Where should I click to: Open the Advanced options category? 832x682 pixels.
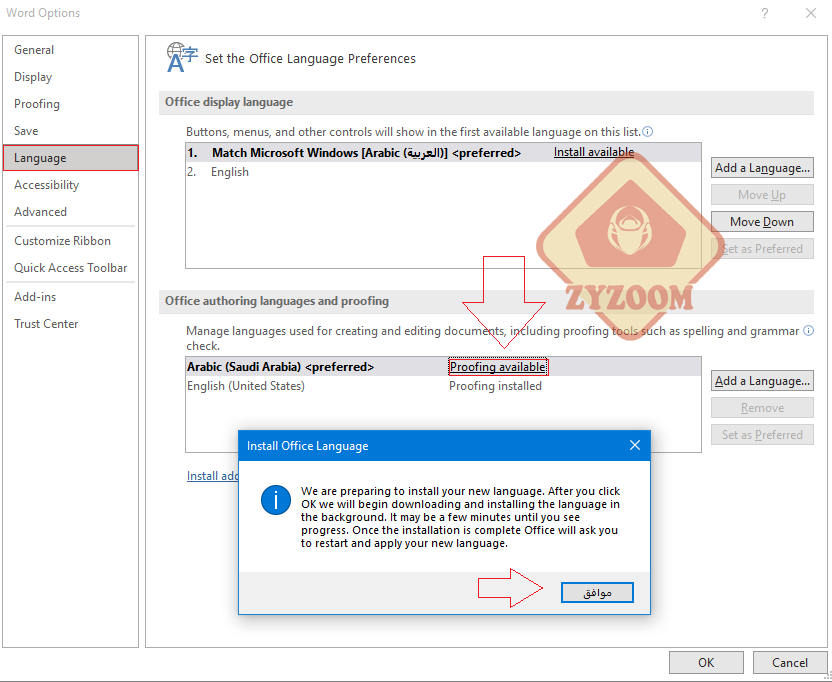(x=71, y=212)
